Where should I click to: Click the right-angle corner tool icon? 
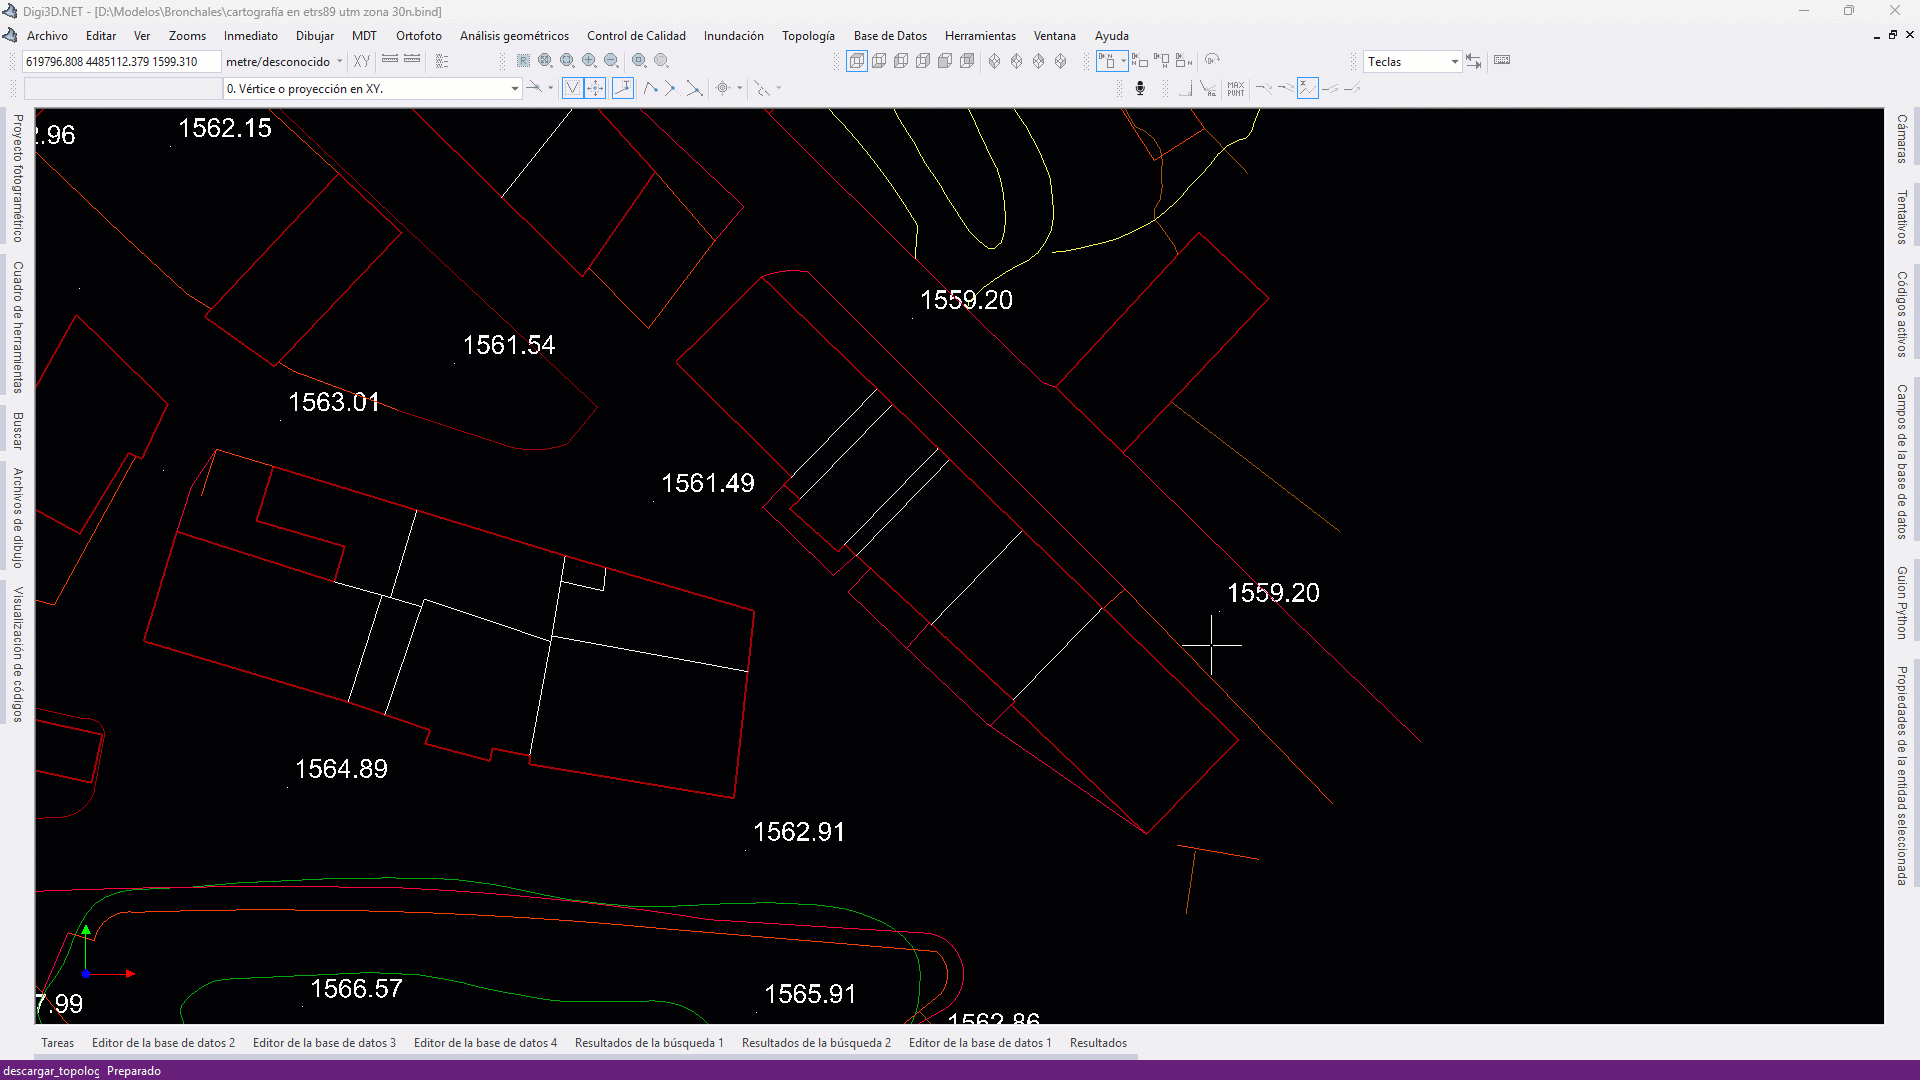click(1186, 88)
